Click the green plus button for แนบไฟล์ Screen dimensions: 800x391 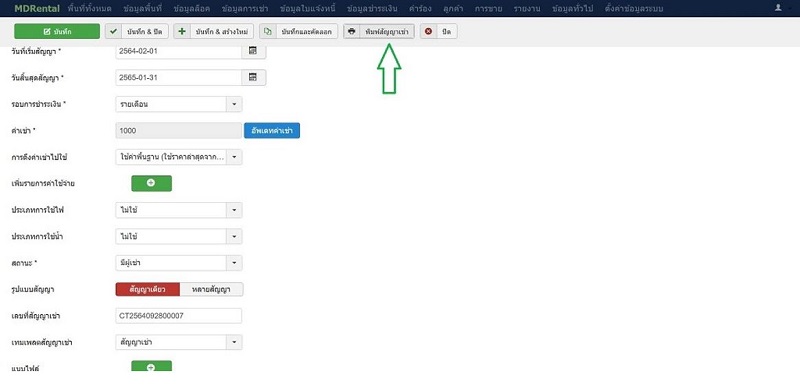tap(152, 366)
